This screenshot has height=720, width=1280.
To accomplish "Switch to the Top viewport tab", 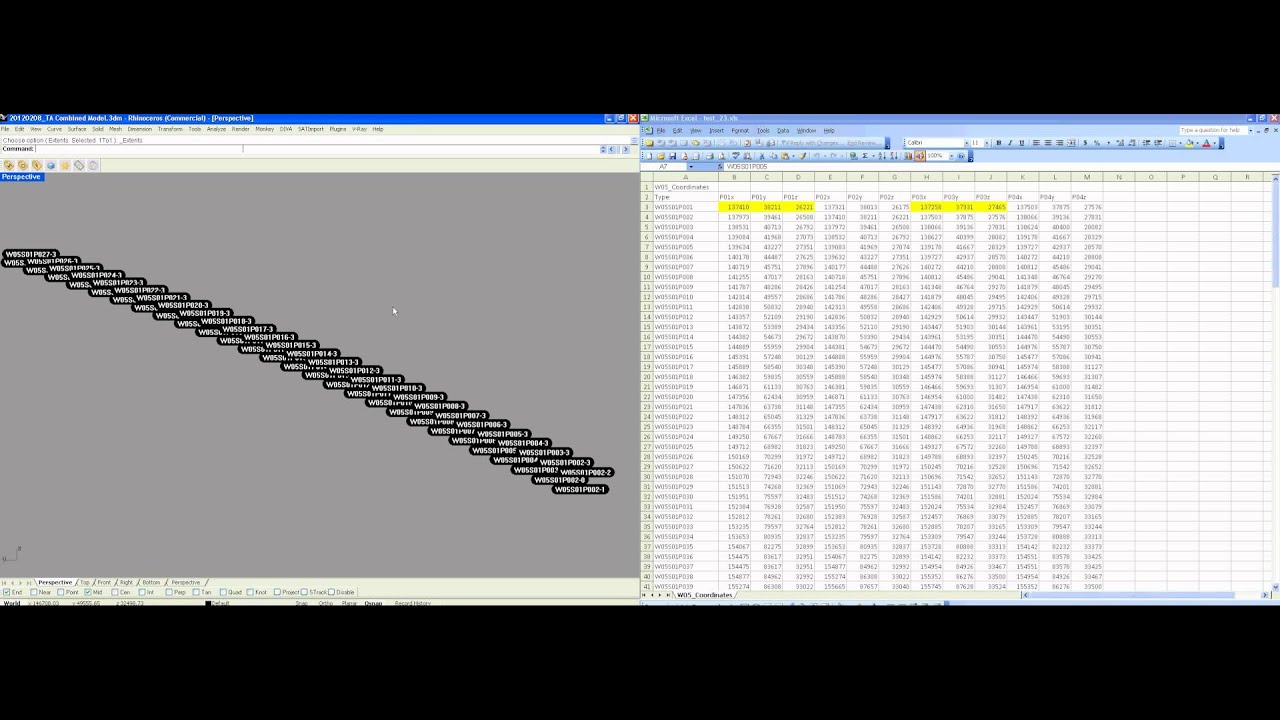I will pos(85,582).
